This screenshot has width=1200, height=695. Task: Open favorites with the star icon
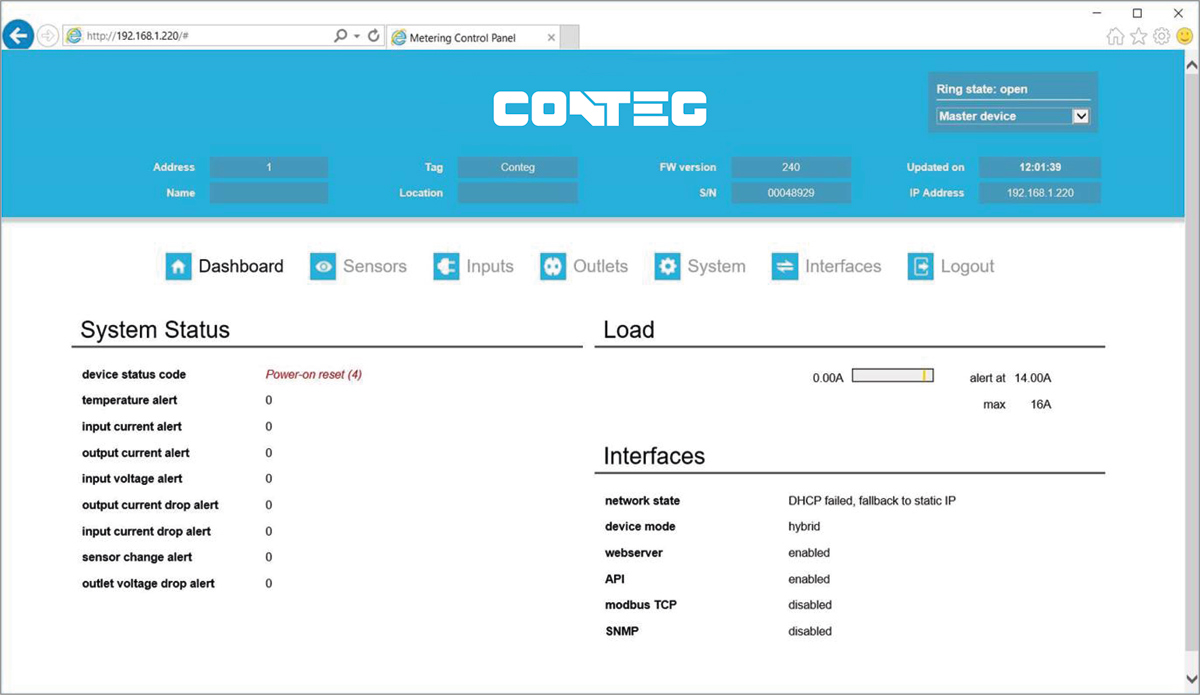[1139, 36]
